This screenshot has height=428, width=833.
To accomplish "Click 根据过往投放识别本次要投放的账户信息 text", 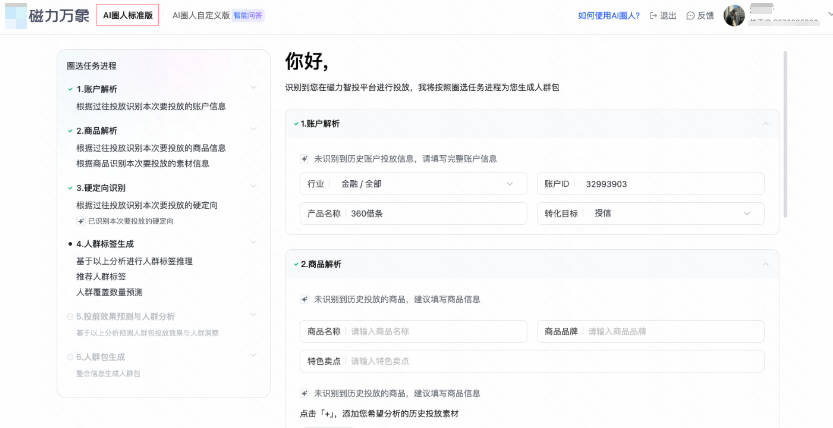I will tap(151, 106).
